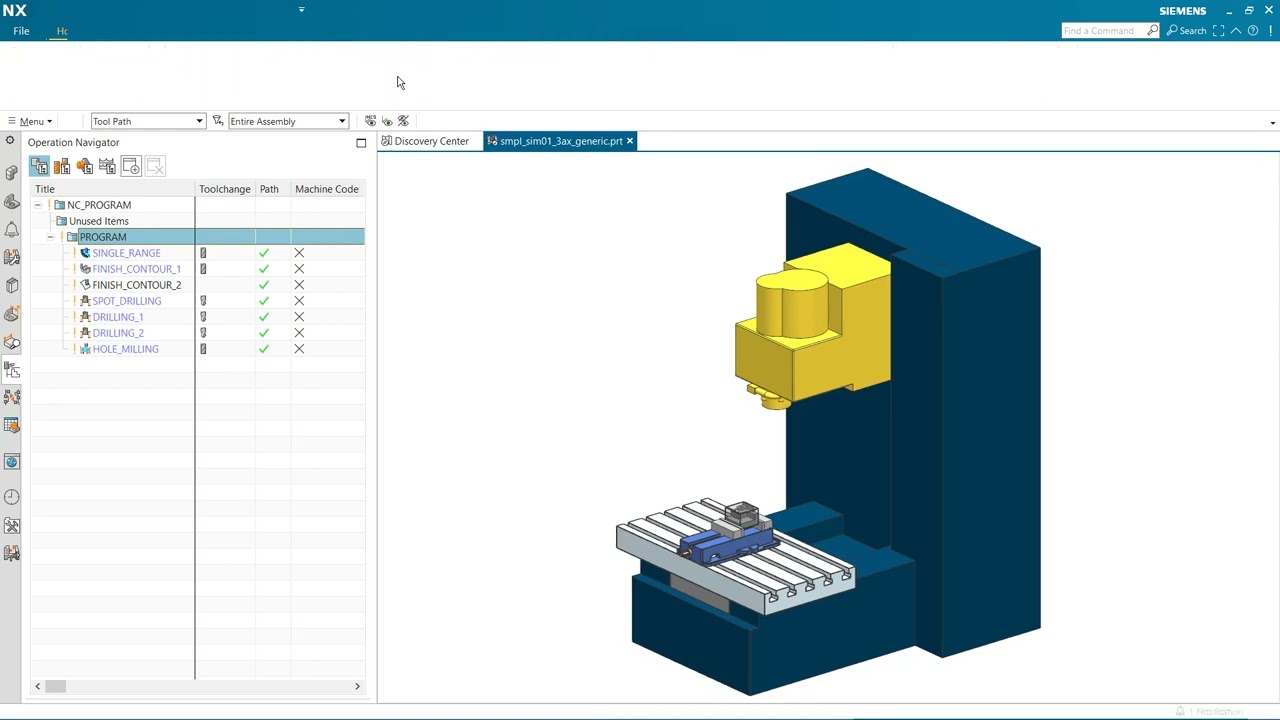Viewport: 1280px width, 720px height.
Task: Select the SINGLE_RANGE operation
Action: [126, 253]
